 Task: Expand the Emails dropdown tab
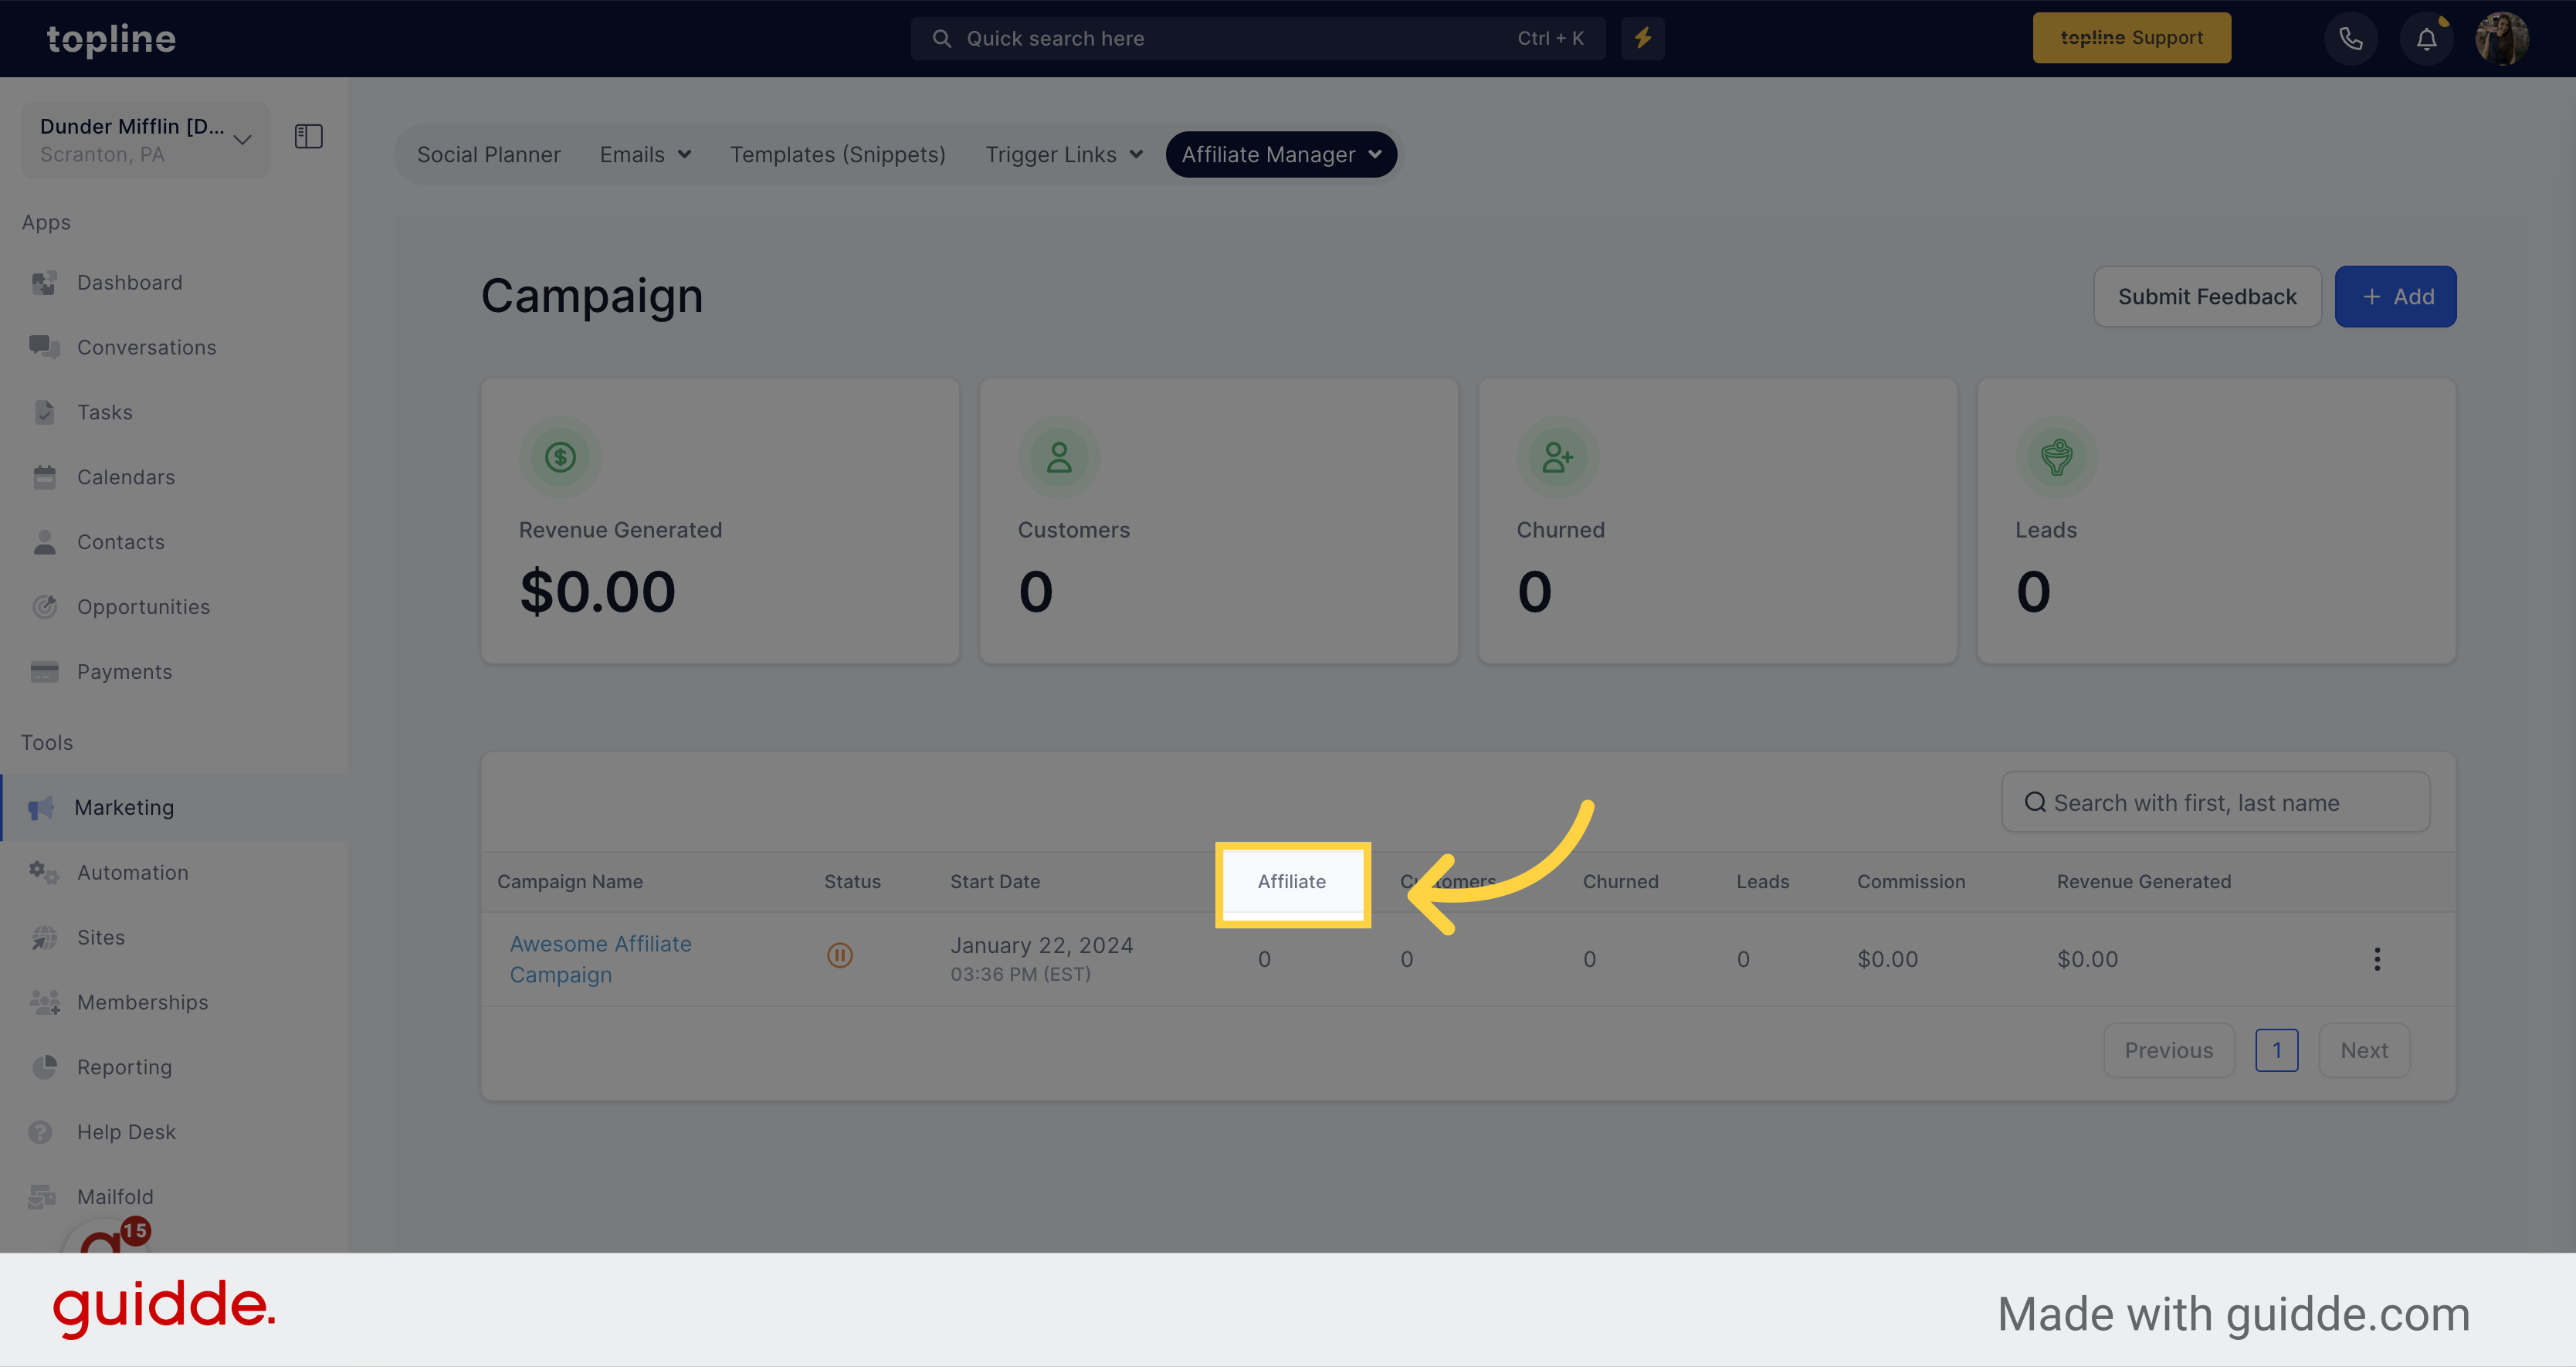pyautogui.click(x=645, y=154)
